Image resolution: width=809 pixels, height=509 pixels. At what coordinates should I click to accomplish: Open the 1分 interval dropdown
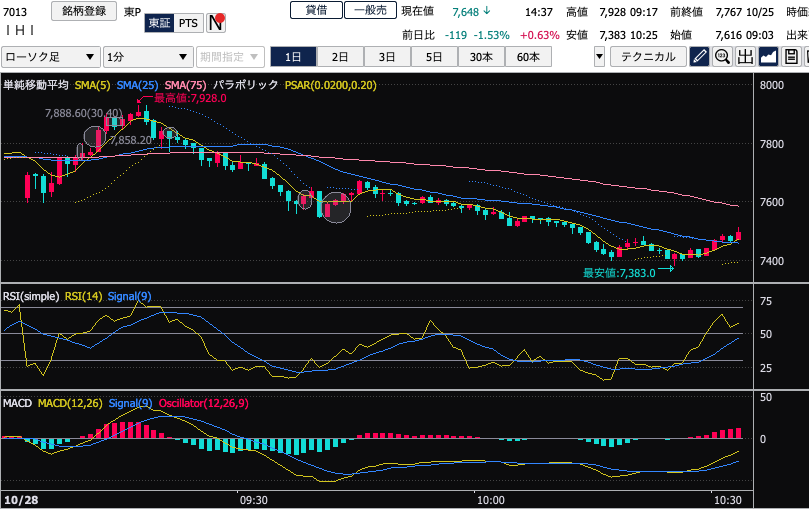click(148, 57)
